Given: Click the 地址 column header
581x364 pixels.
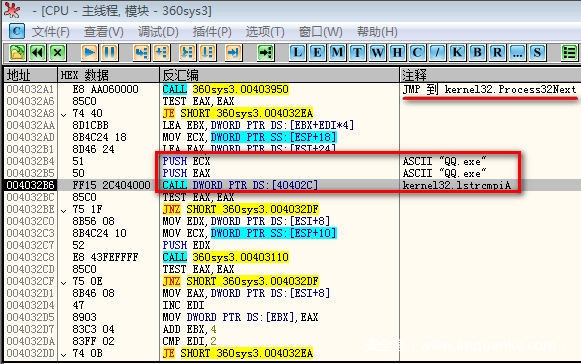Looking at the screenshot, I should pyautogui.click(x=31, y=75).
